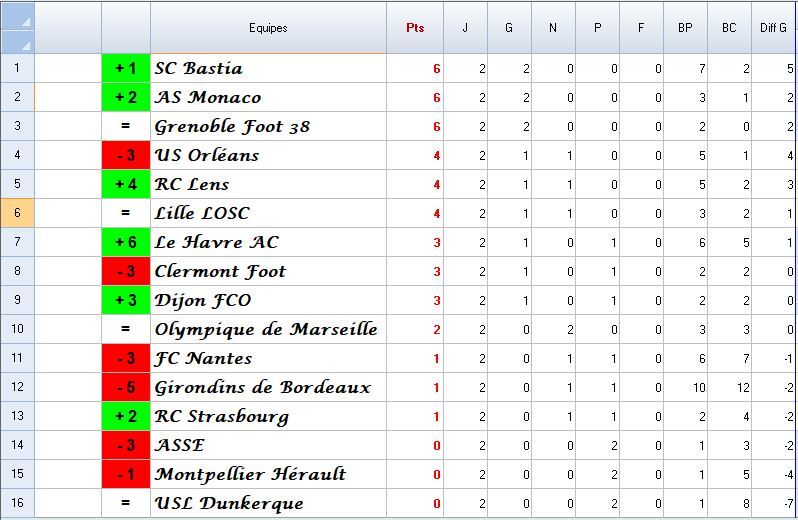Select row header number 16
Screen dimensions: 798x520
(17, 503)
